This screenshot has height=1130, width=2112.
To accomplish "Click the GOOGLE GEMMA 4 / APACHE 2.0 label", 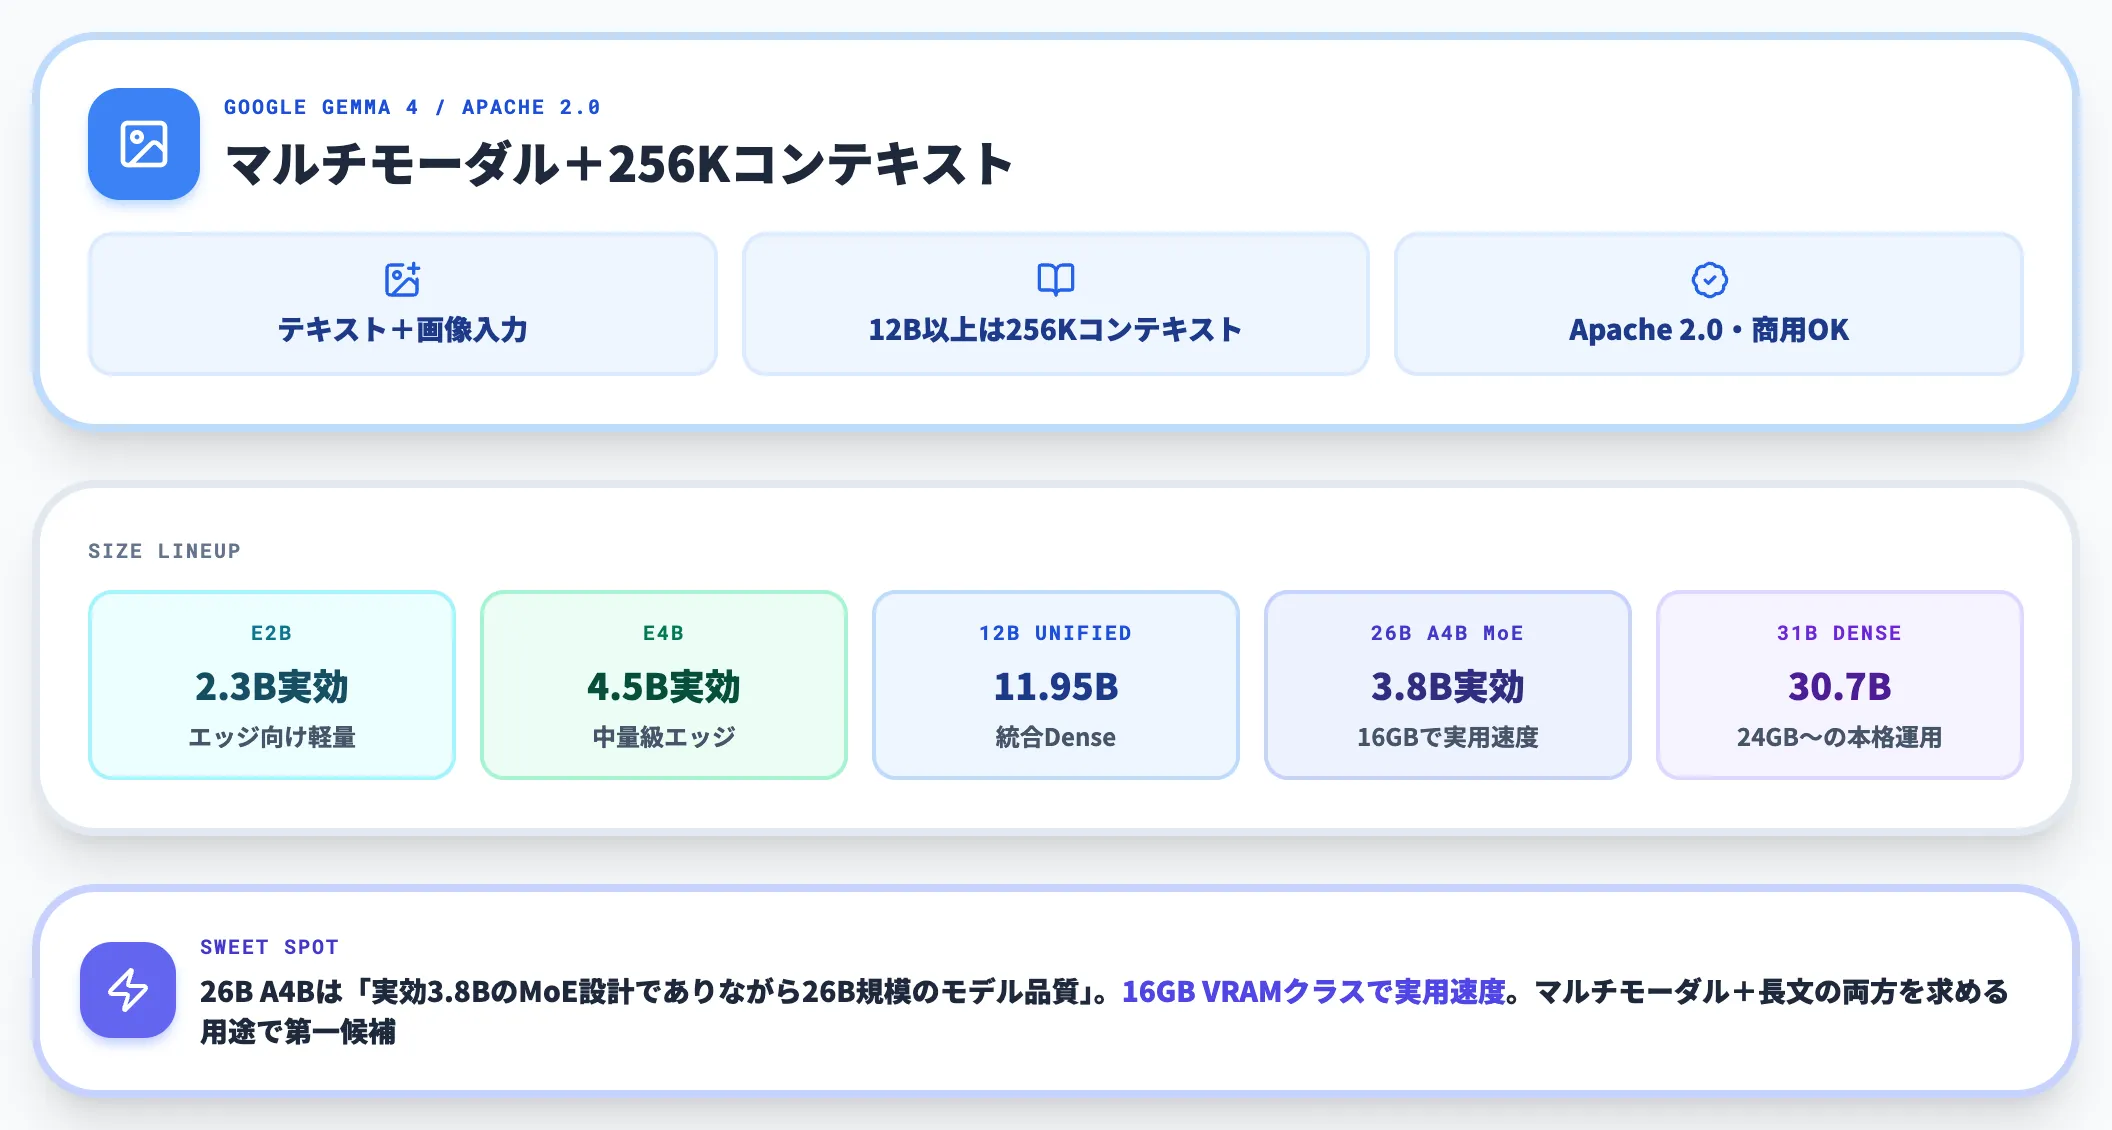I will coord(412,107).
